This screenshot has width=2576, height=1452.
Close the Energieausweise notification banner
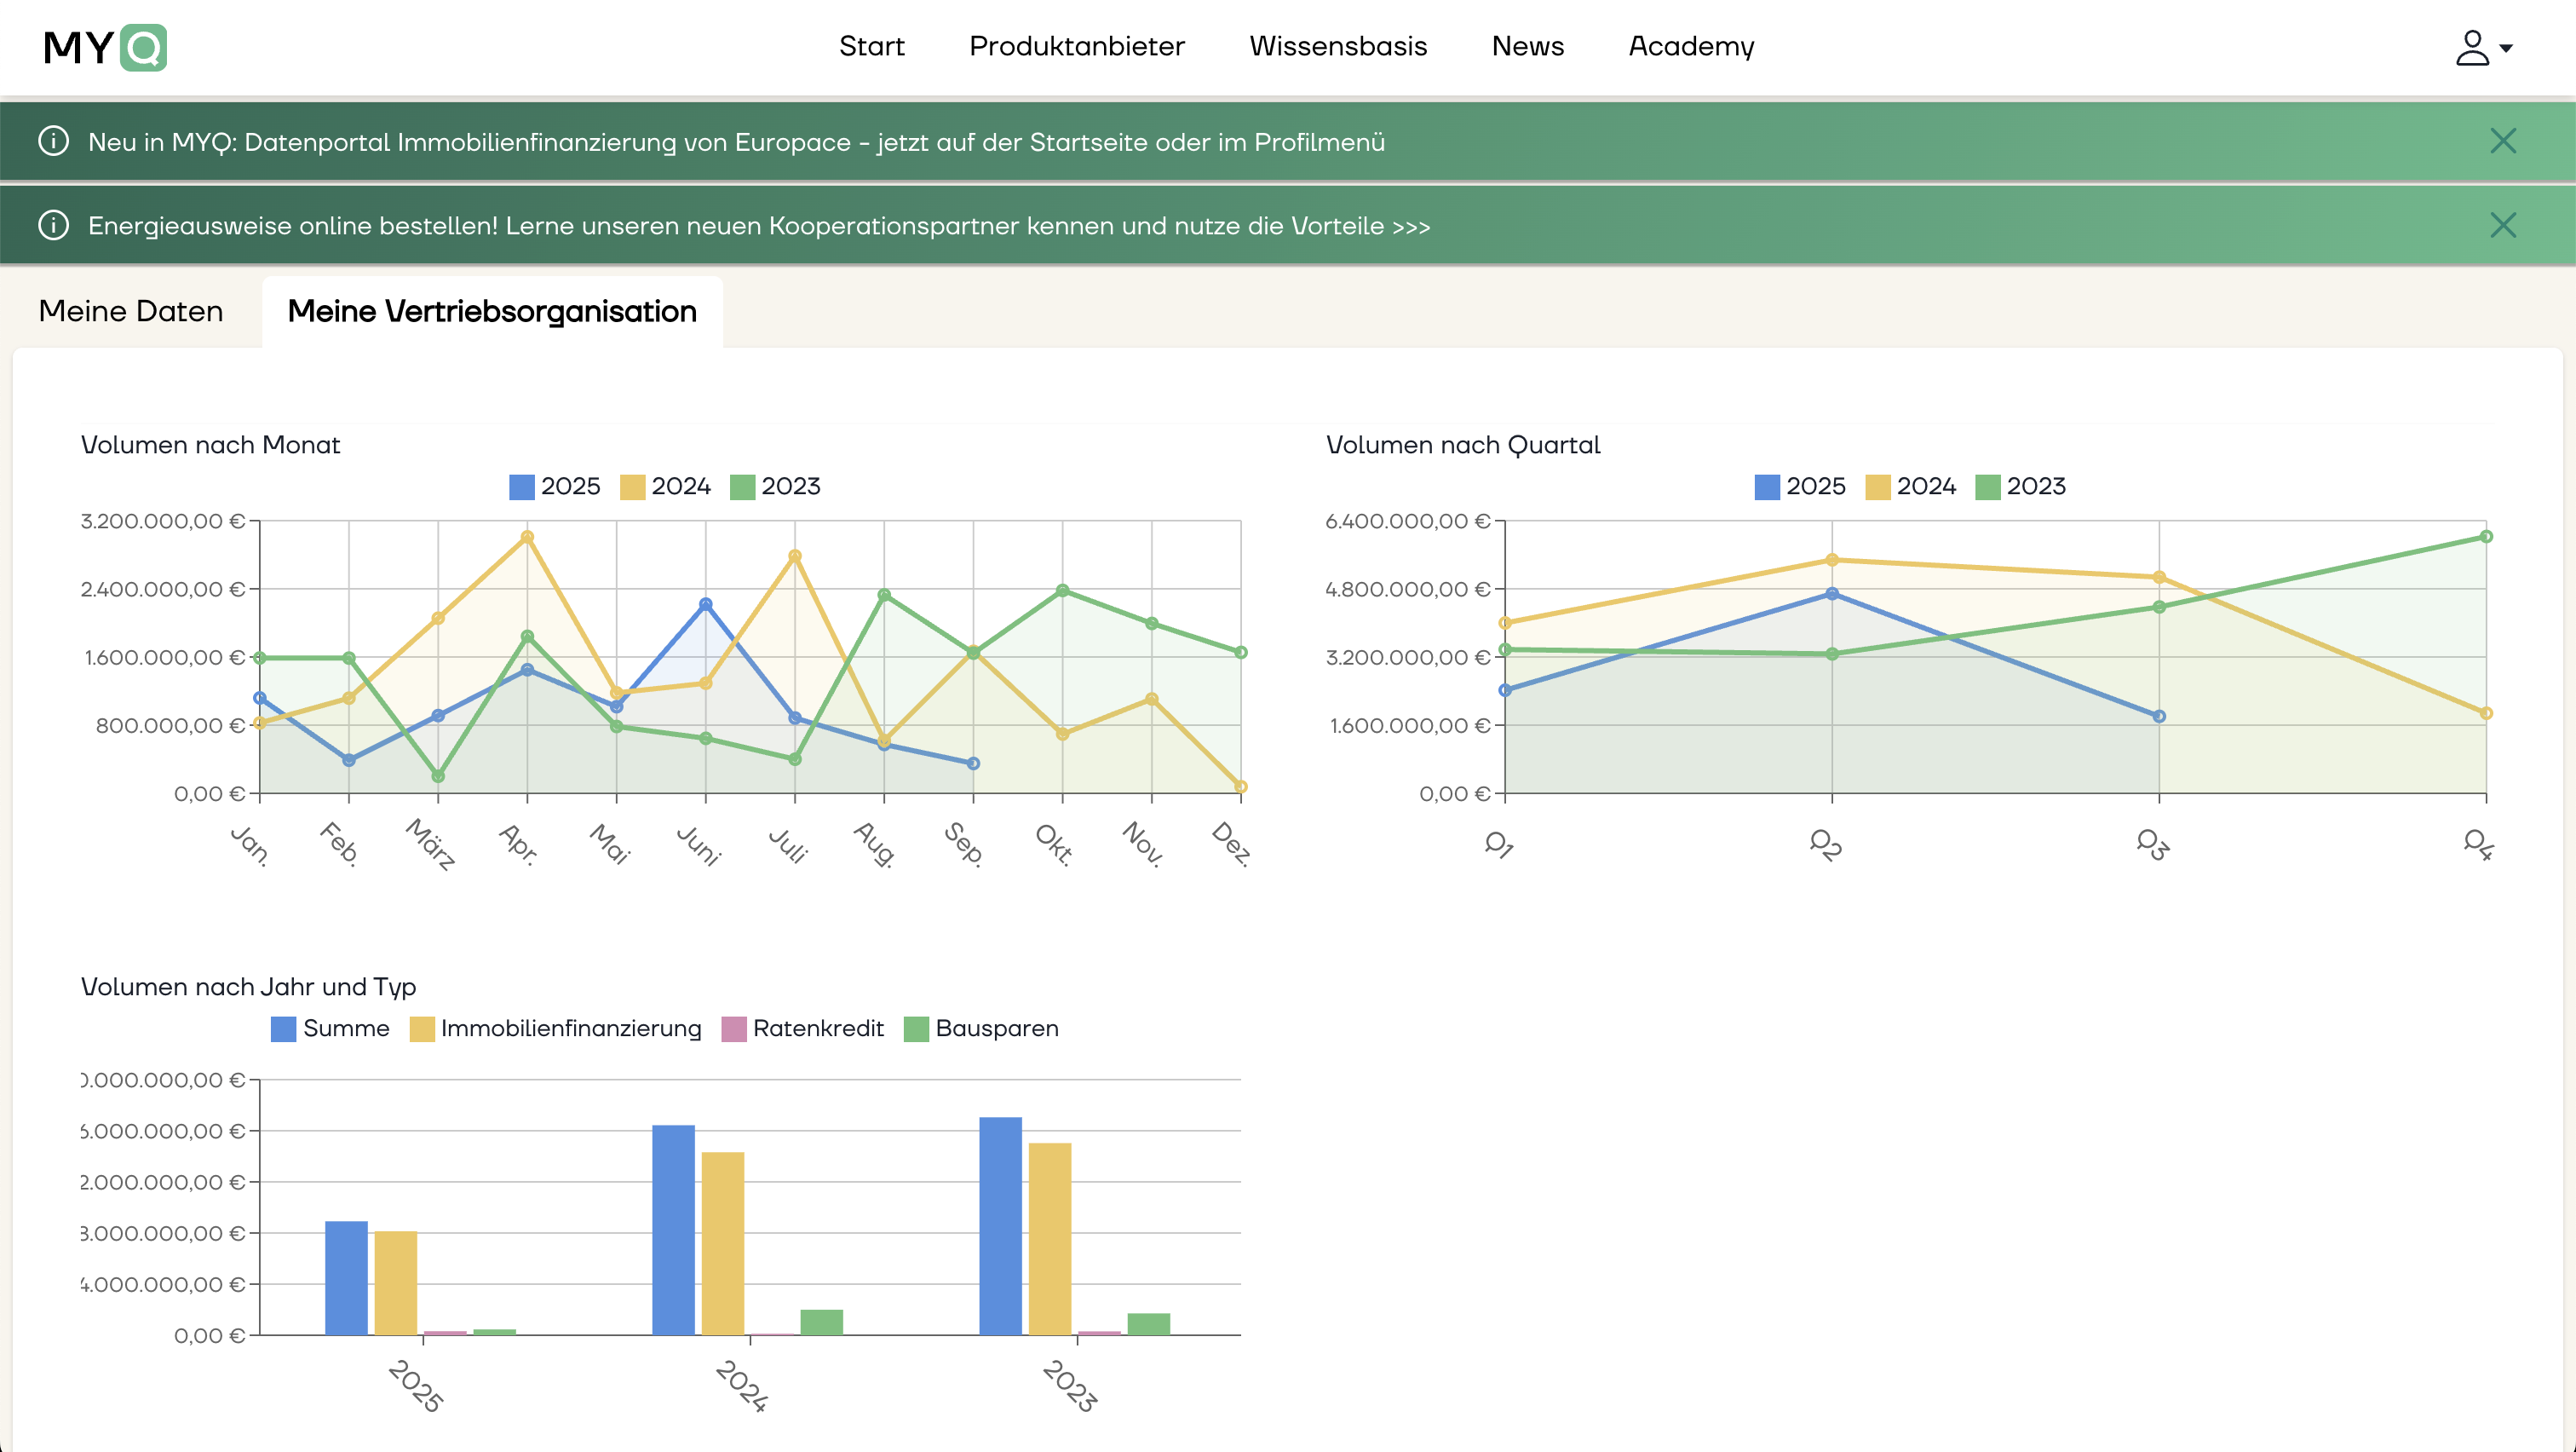tap(2502, 225)
